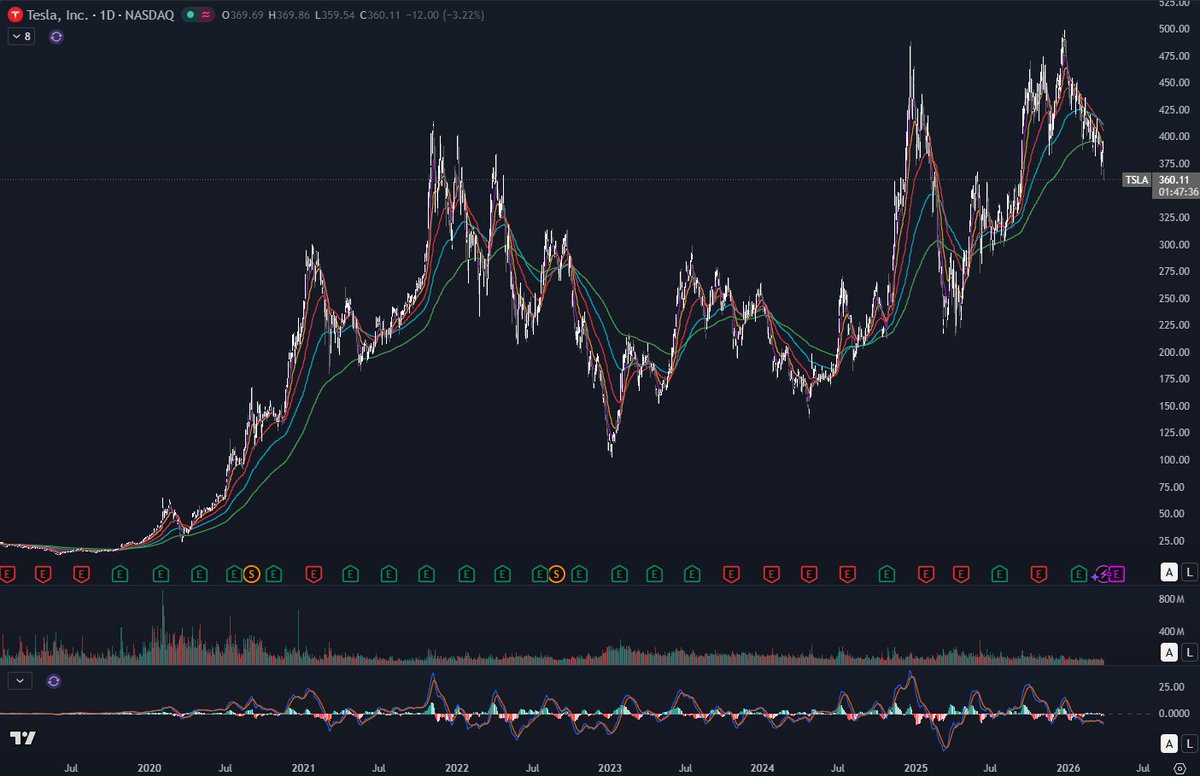This screenshot has height=776, width=1200.
Task: Click the 2026 label on the time axis
Action: click(1069, 768)
